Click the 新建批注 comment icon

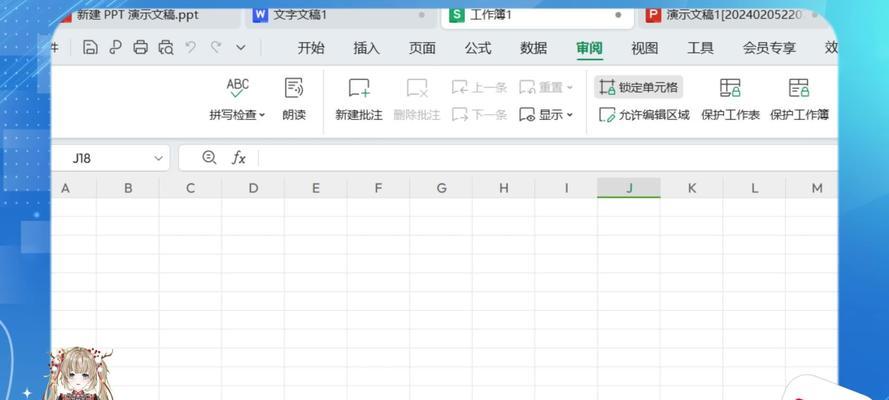pyautogui.click(x=359, y=88)
